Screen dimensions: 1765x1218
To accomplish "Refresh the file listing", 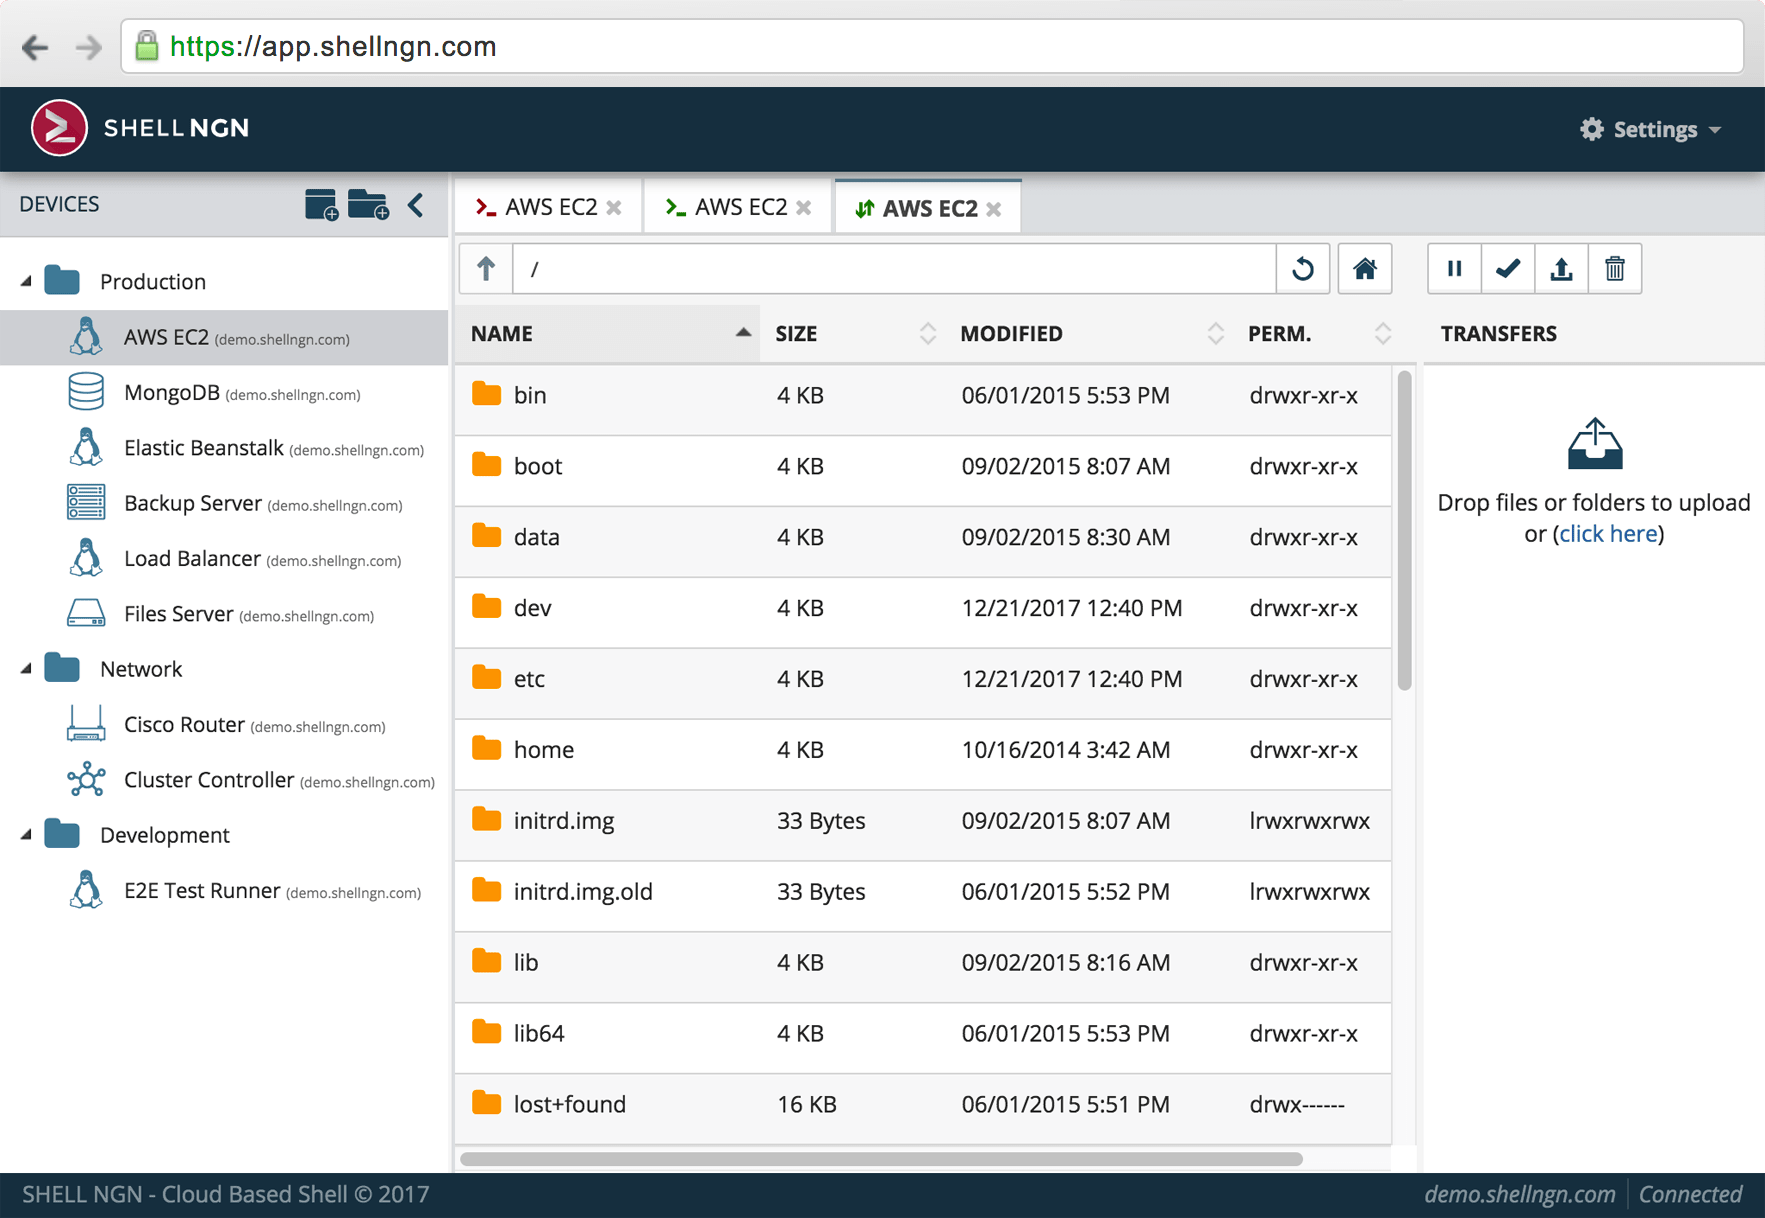I will tap(1302, 269).
